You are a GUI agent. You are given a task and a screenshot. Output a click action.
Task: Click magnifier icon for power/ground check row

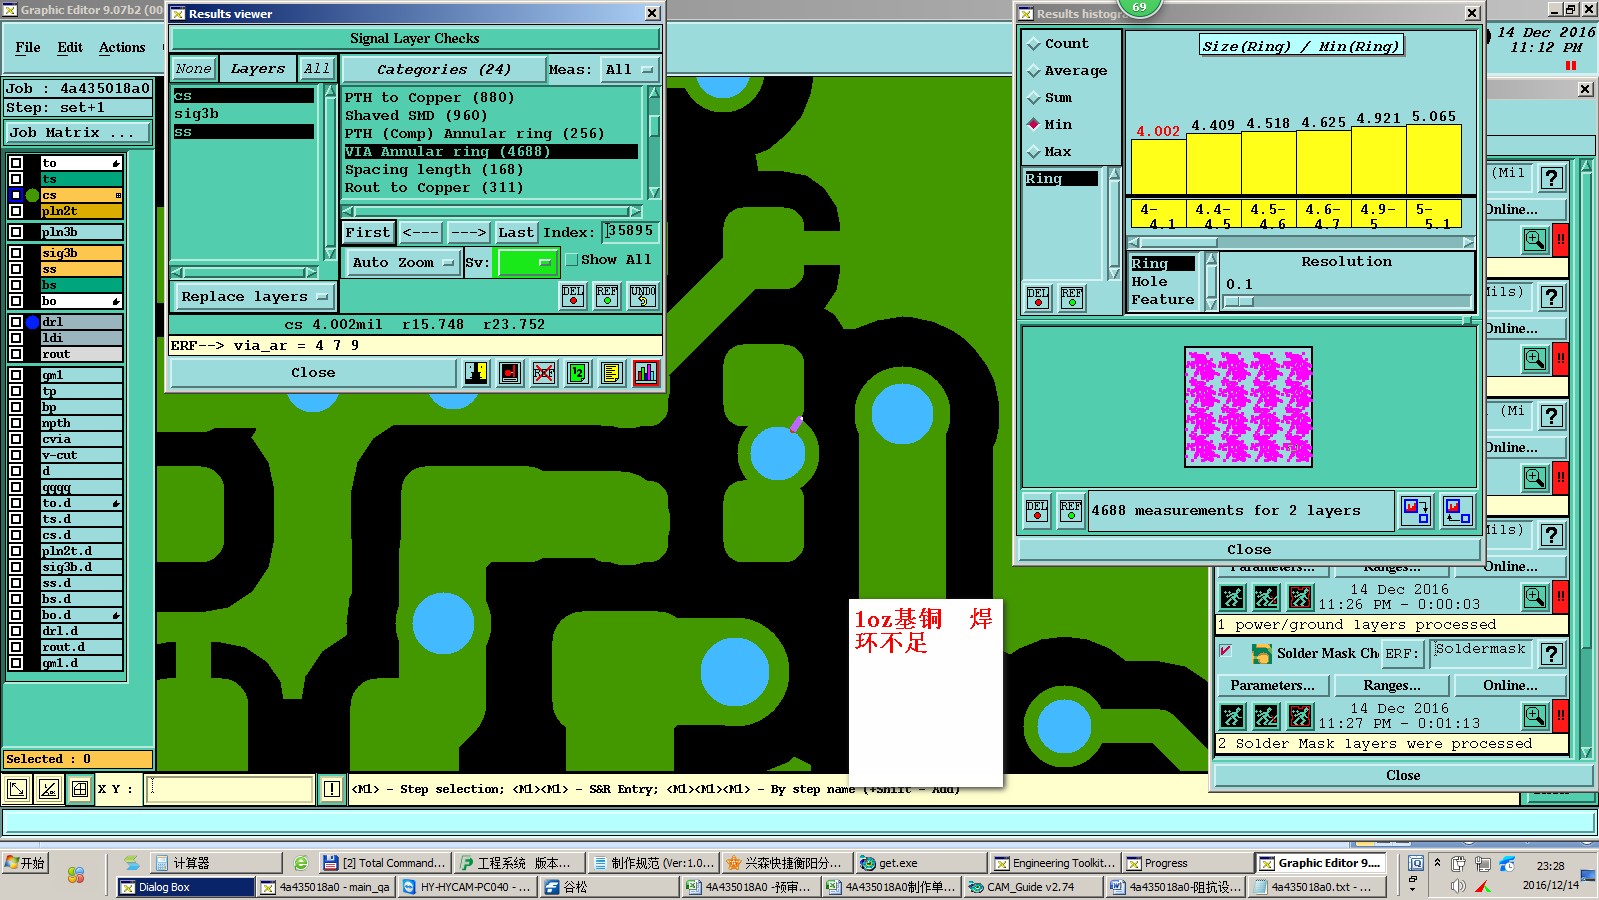tap(1535, 598)
